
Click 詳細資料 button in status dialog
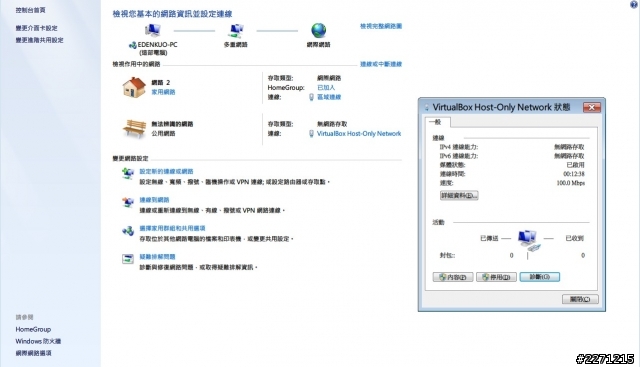[x=459, y=196]
